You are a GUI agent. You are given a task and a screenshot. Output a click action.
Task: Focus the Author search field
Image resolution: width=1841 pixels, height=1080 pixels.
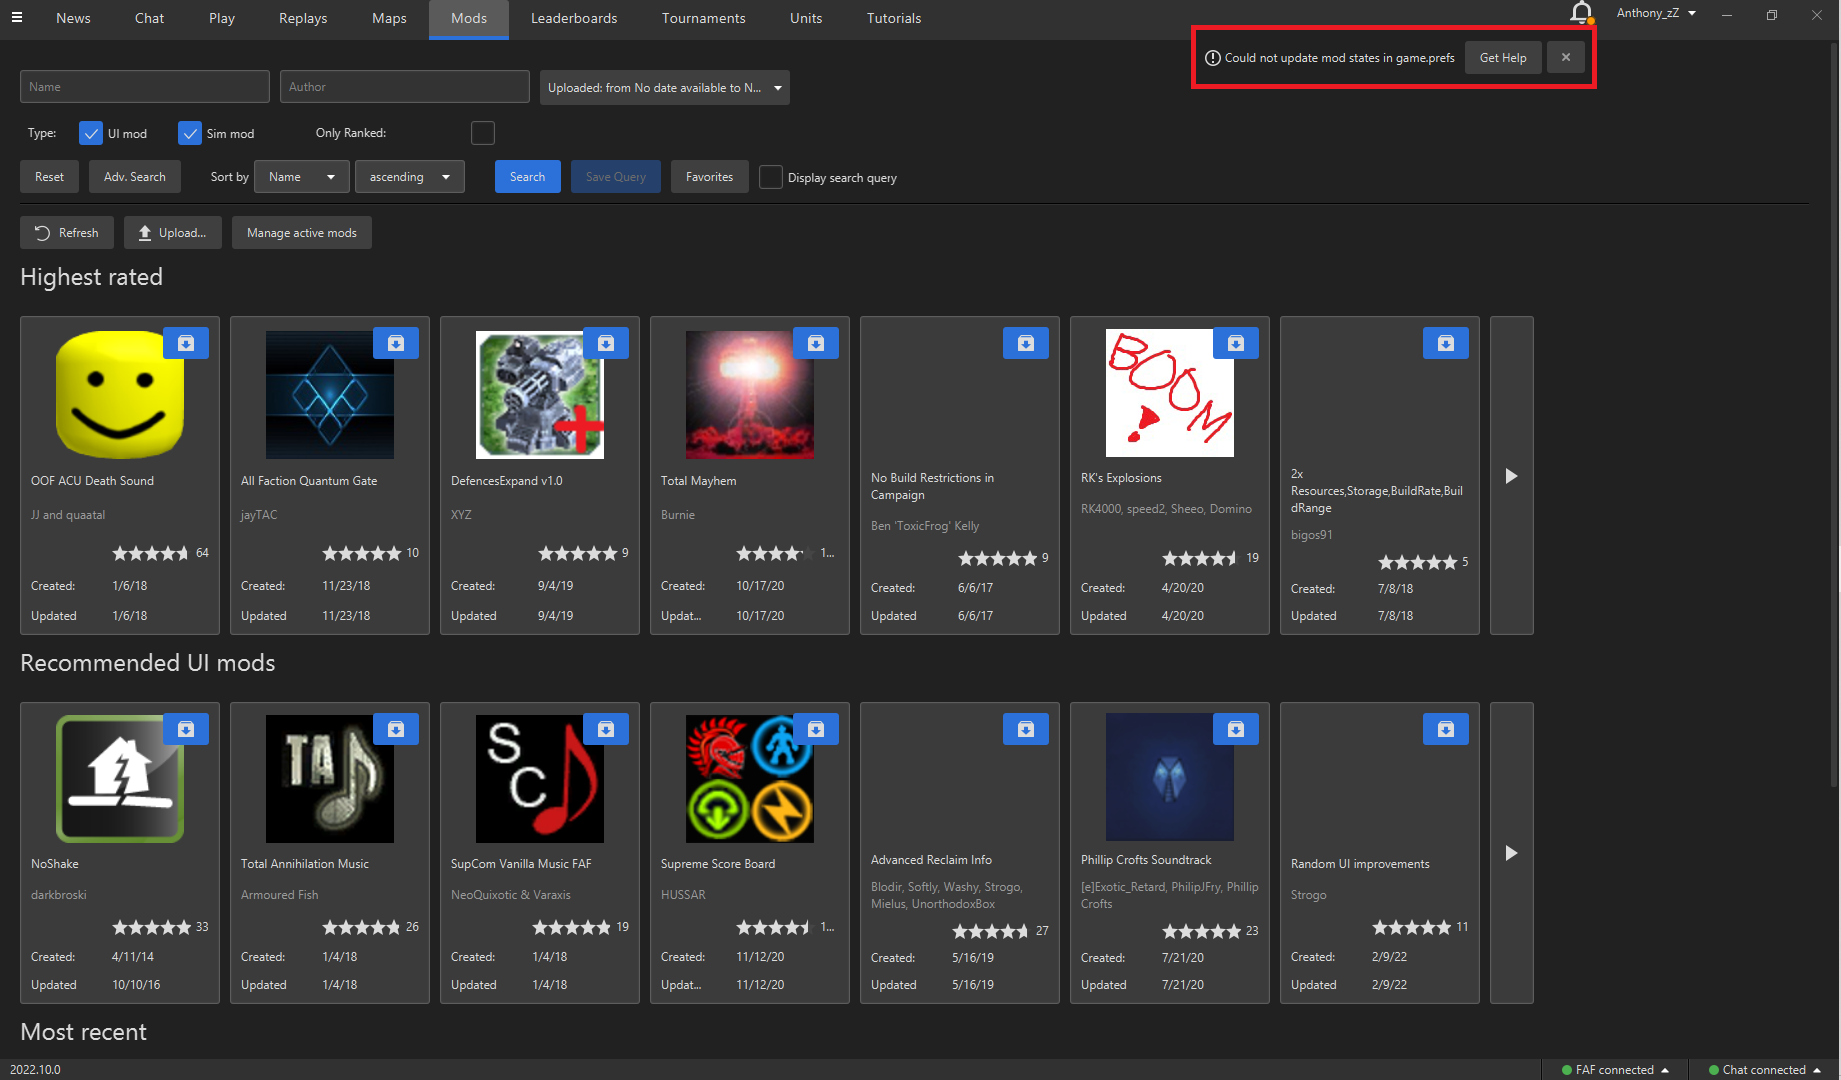[404, 87]
